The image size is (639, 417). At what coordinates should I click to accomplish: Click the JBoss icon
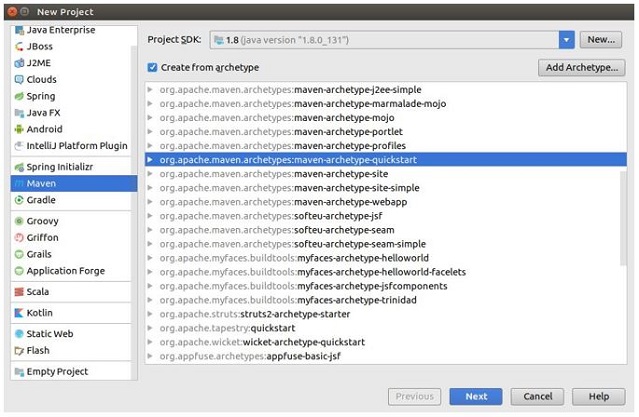click(19, 46)
